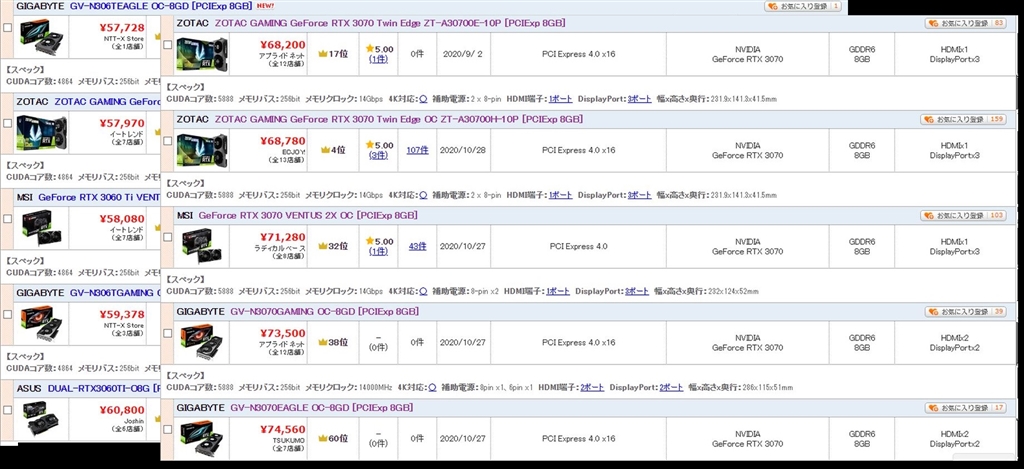The width and height of the screenshot is (1024, 469).
Task: Tick checkbox for ZOTAC Twin Edge ¥68,200
Action: click(168, 44)
